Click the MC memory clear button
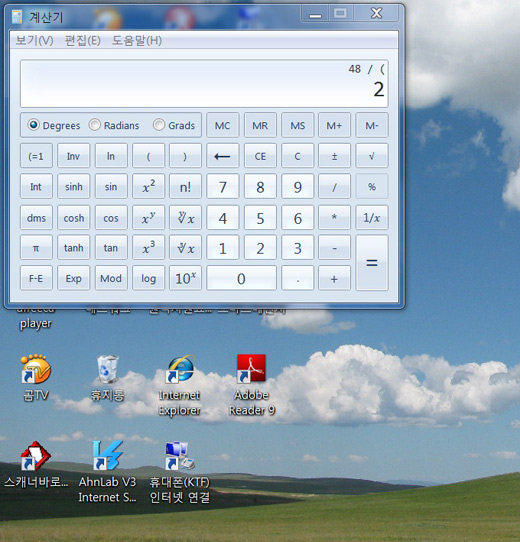The height and width of the screenshot is (542, 520). (222, 125)
